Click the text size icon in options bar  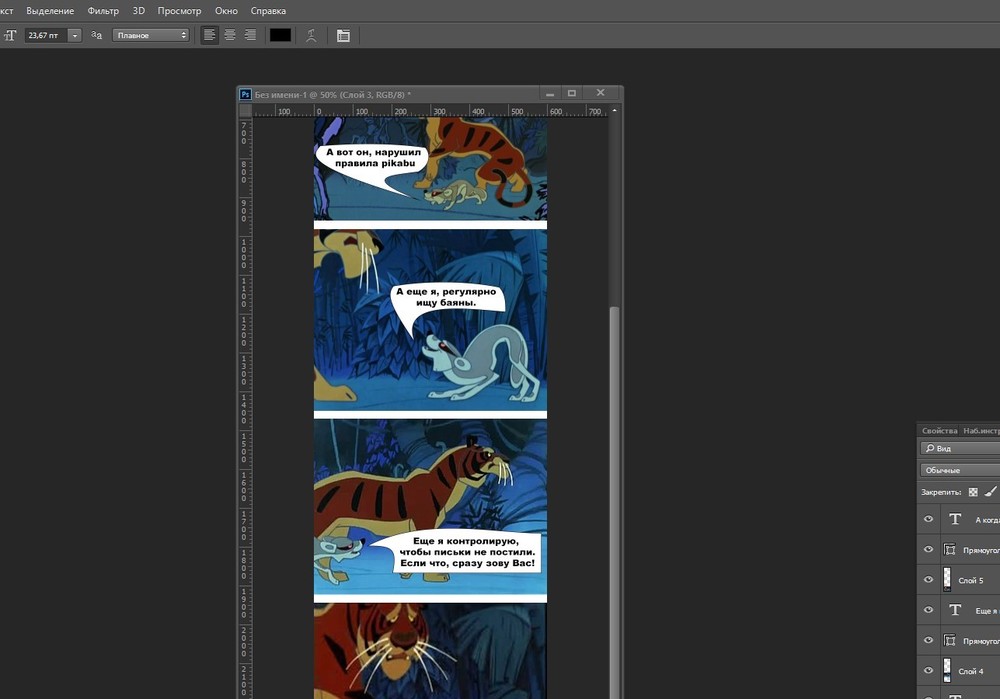[x=10, y=36]
